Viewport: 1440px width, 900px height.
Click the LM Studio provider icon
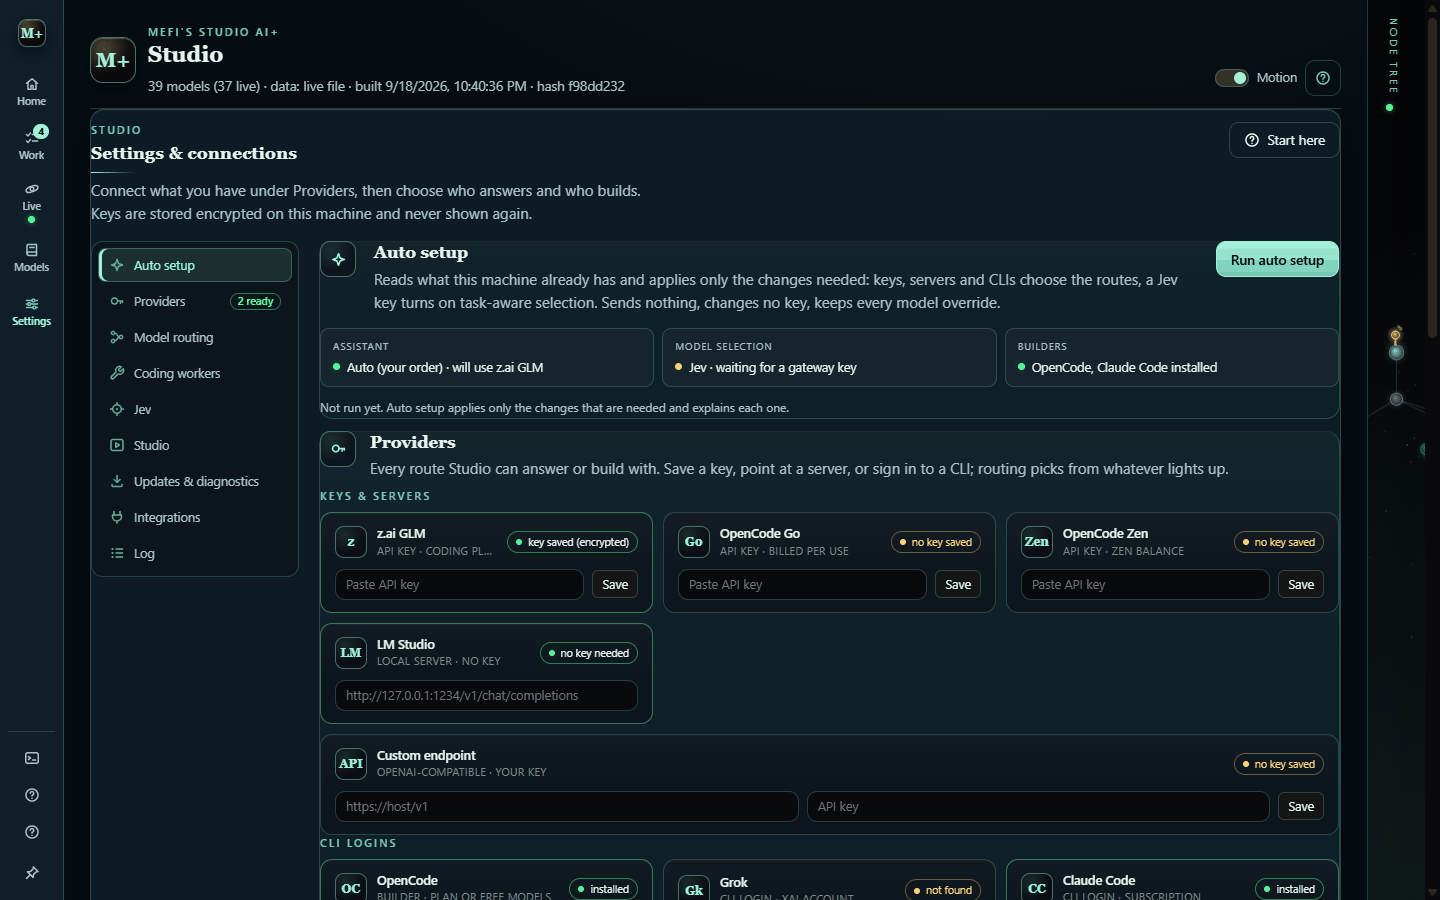(351, 653)
